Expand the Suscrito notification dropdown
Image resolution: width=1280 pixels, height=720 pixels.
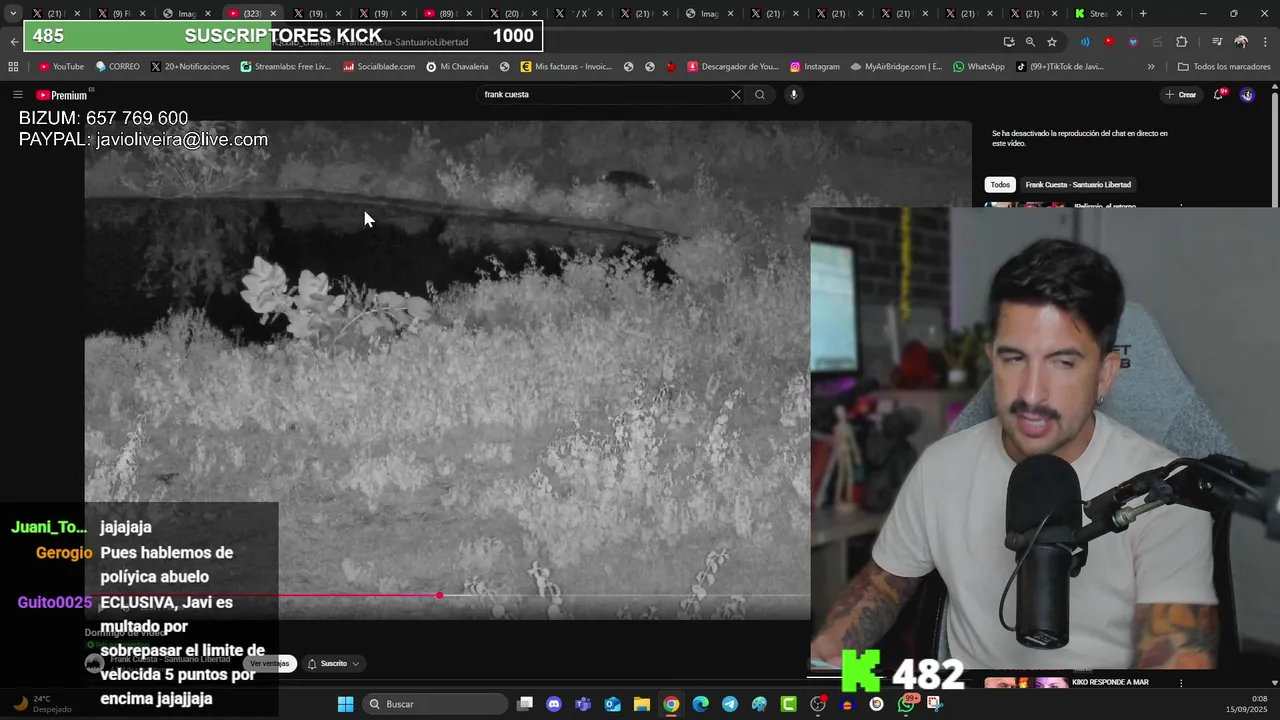pyautogui.click(x=334, y=664)
